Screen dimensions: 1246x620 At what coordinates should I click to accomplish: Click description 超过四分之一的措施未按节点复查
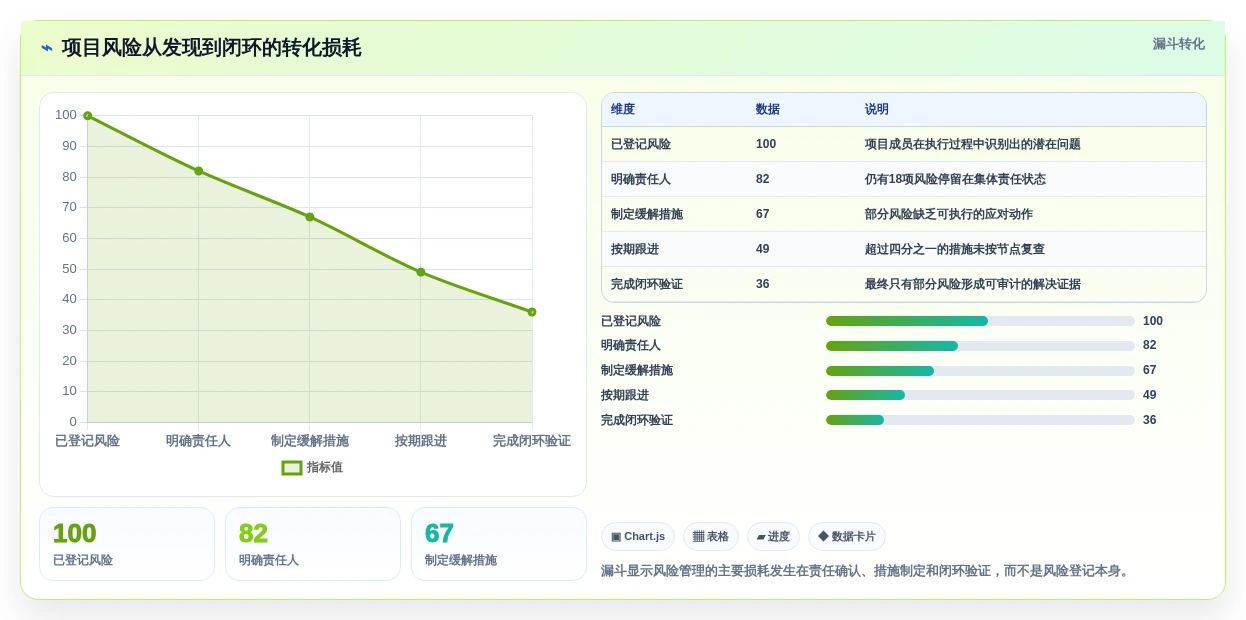tap(955, 250)
